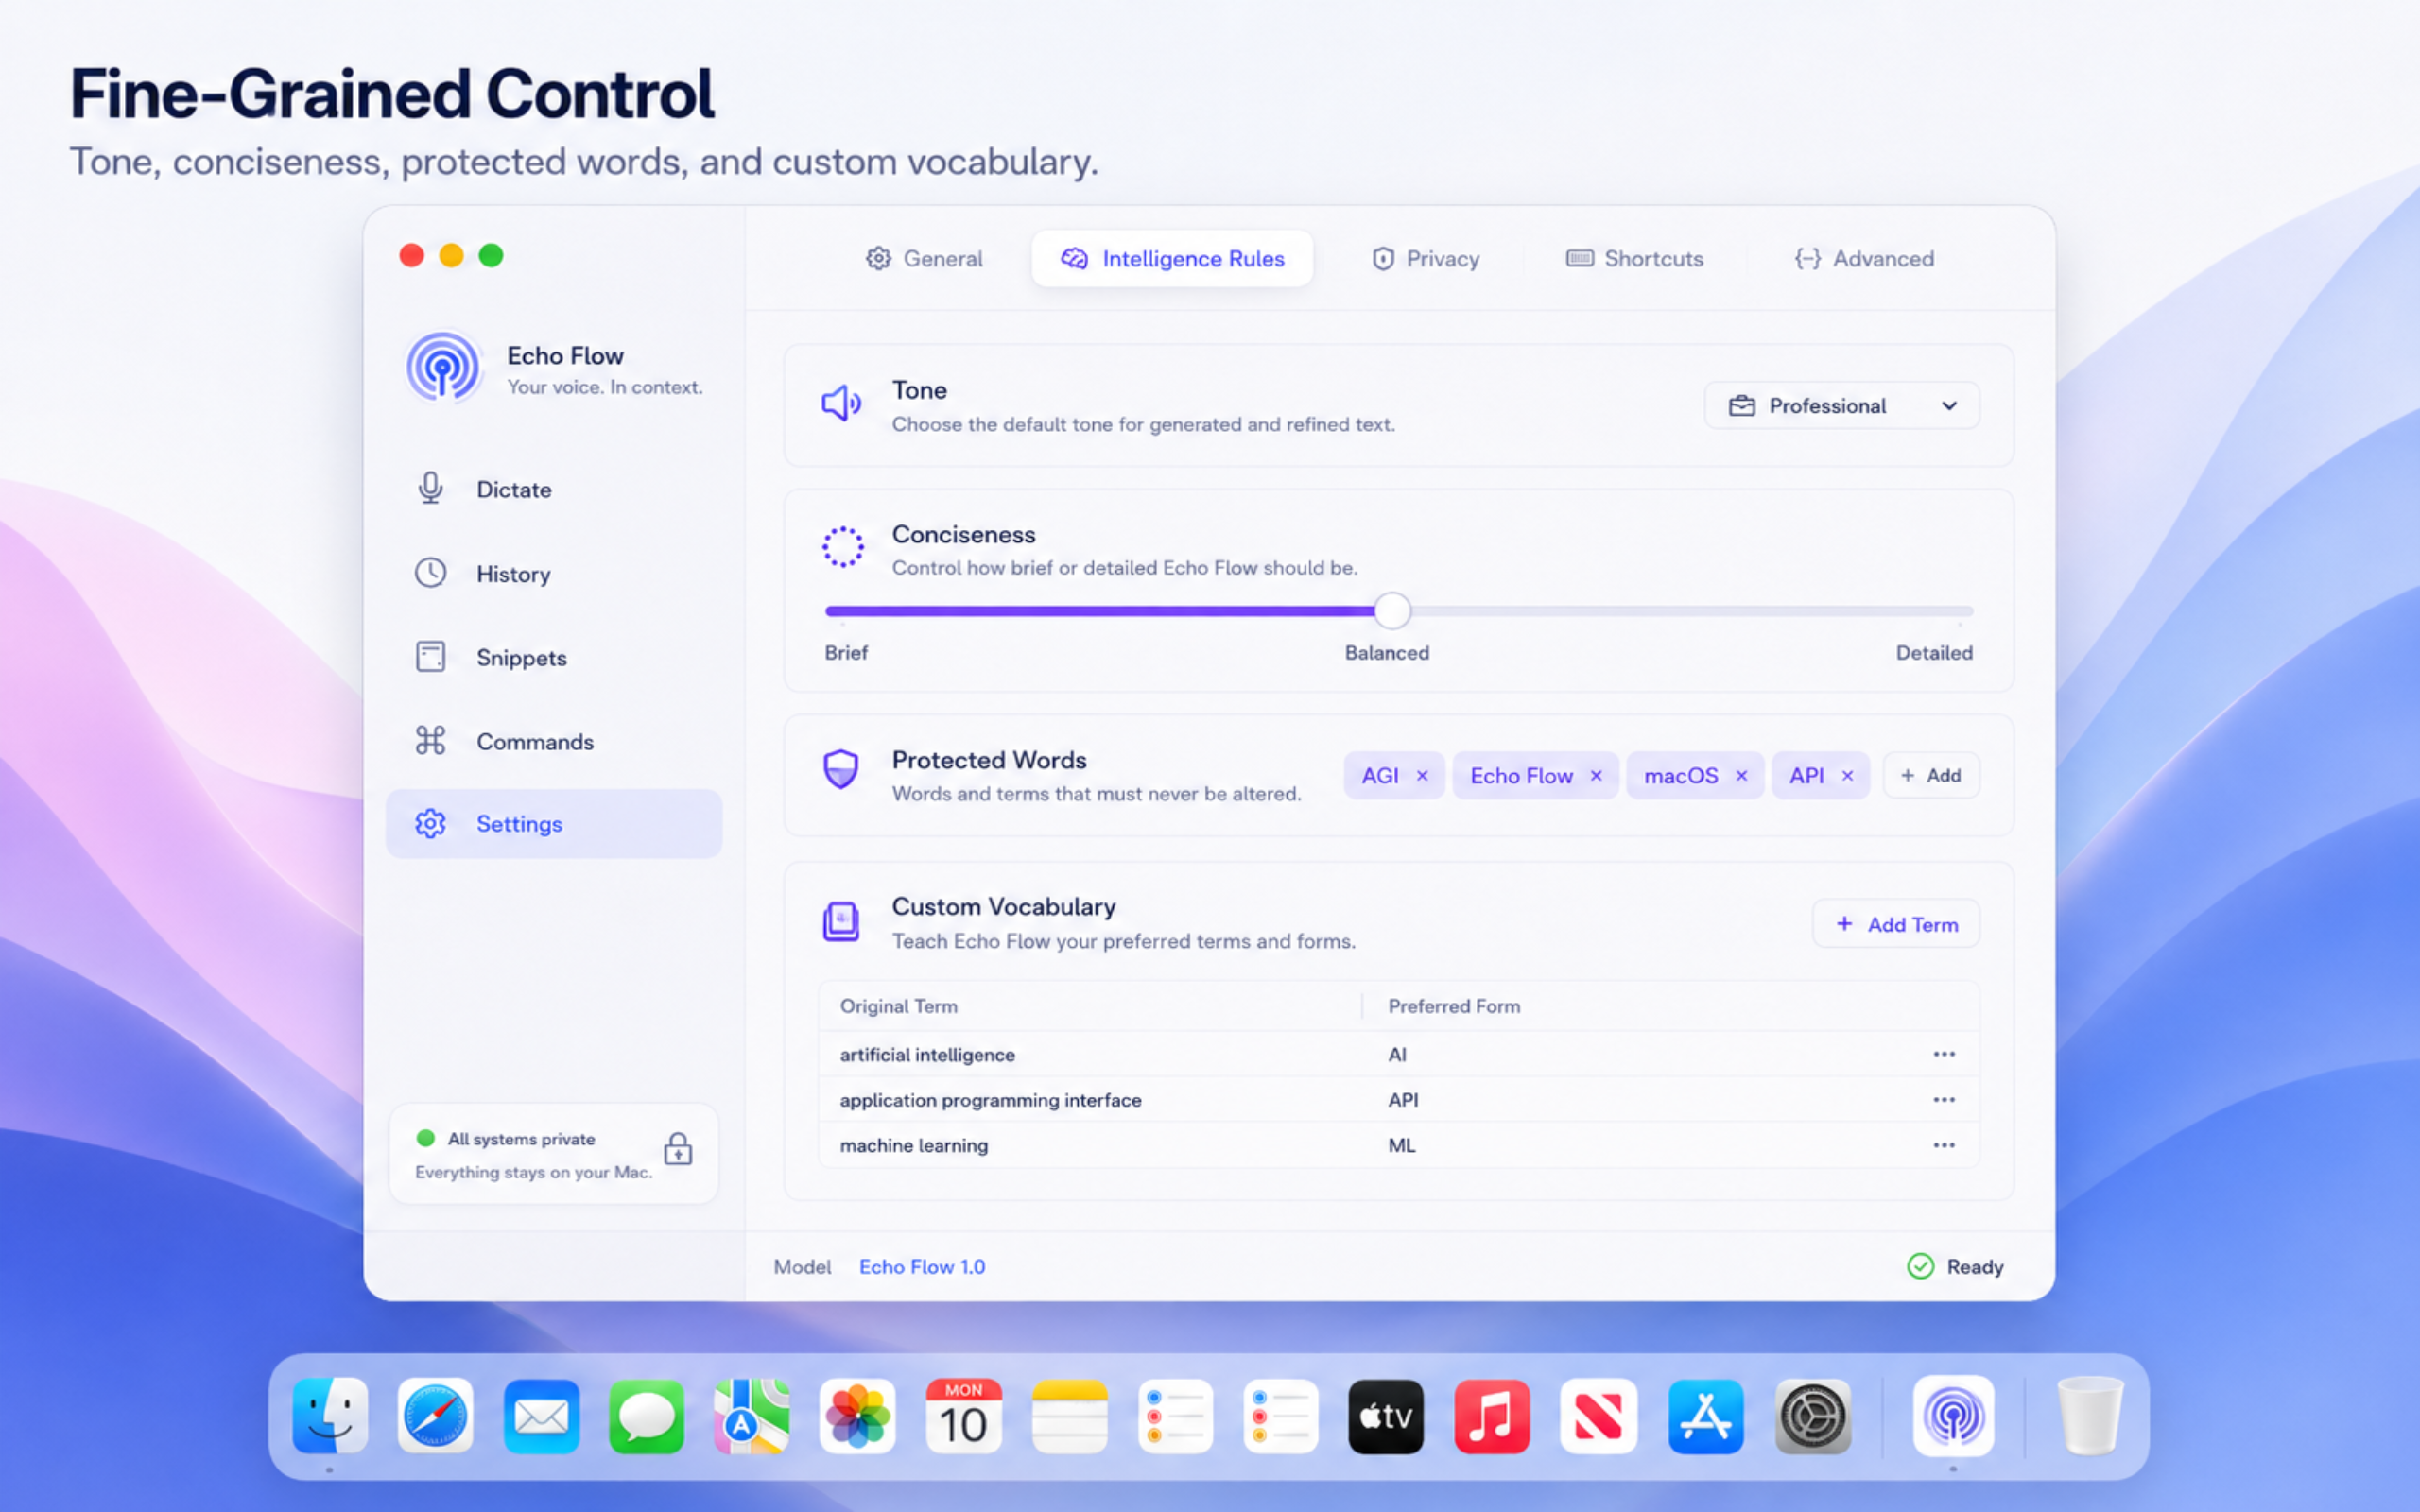Open options for artificial intelligence row
The width and height of the screenshot is (2420, 1512).
coord(1943,1054)
